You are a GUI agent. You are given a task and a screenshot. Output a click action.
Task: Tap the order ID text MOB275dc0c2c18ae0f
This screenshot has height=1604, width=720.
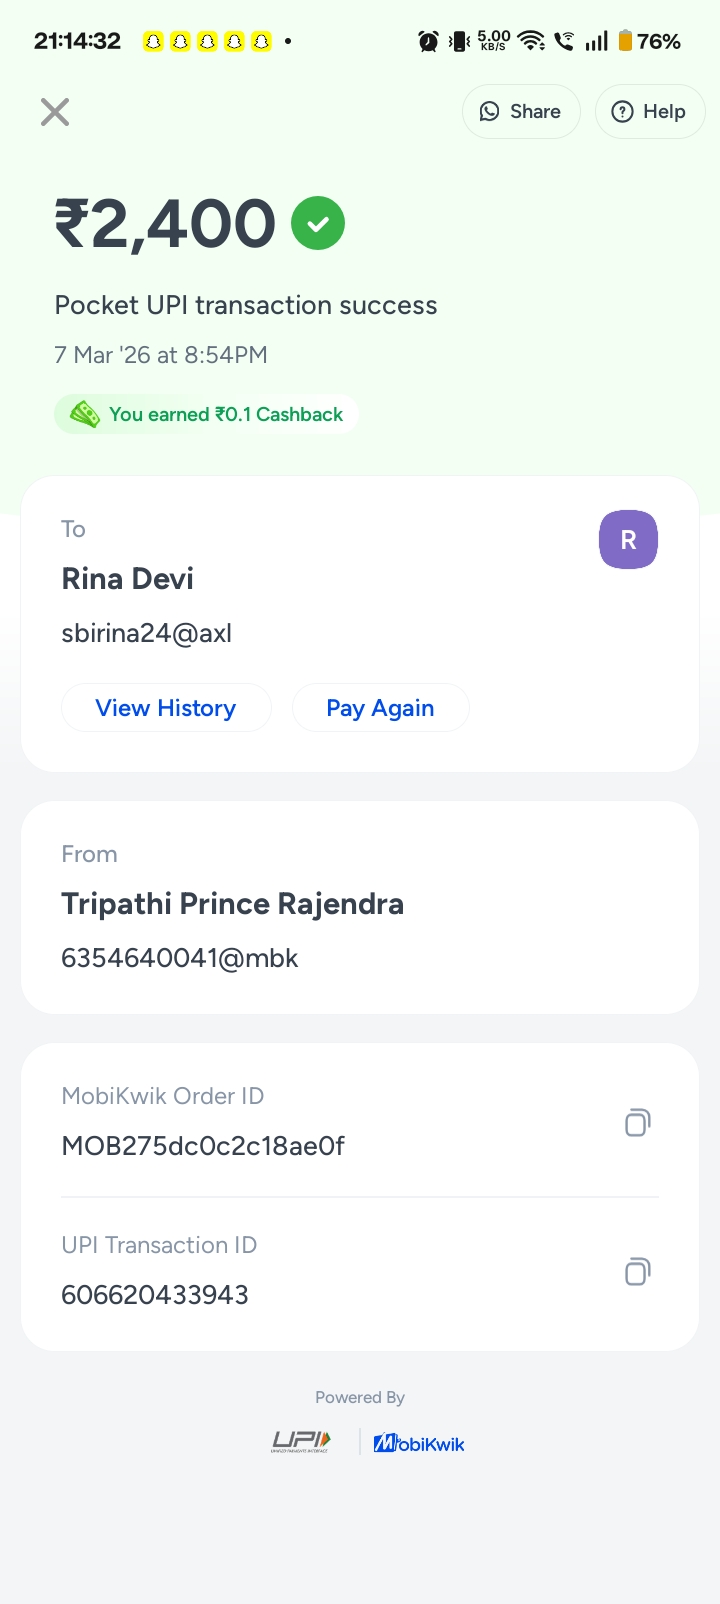203,1146
